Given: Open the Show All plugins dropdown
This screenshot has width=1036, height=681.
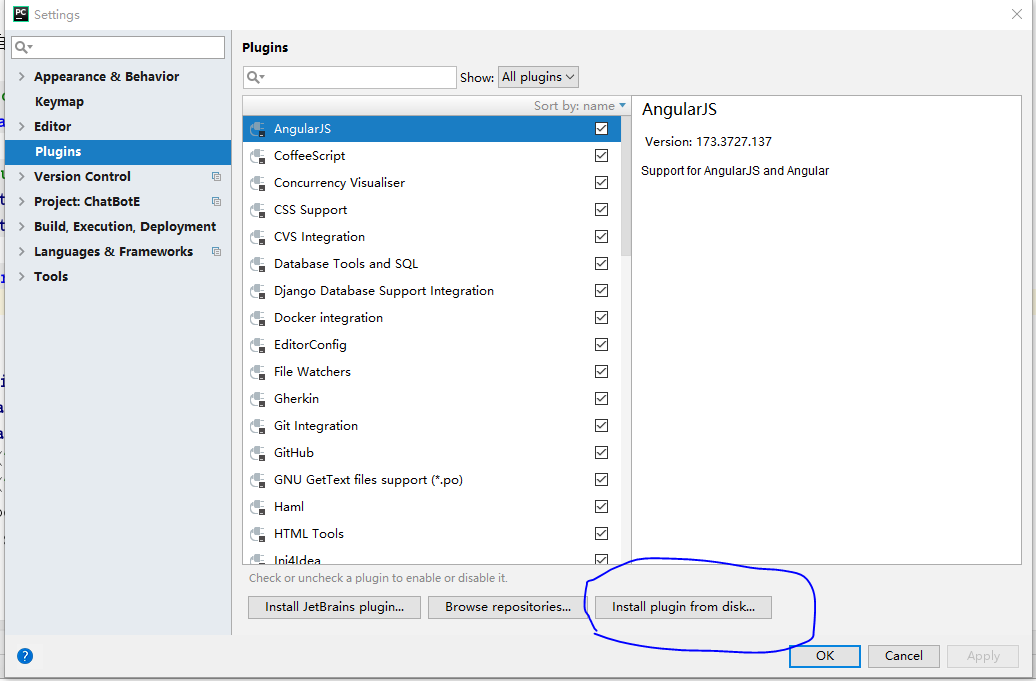Looking at the screenshot, I should [x=538, y=77].
